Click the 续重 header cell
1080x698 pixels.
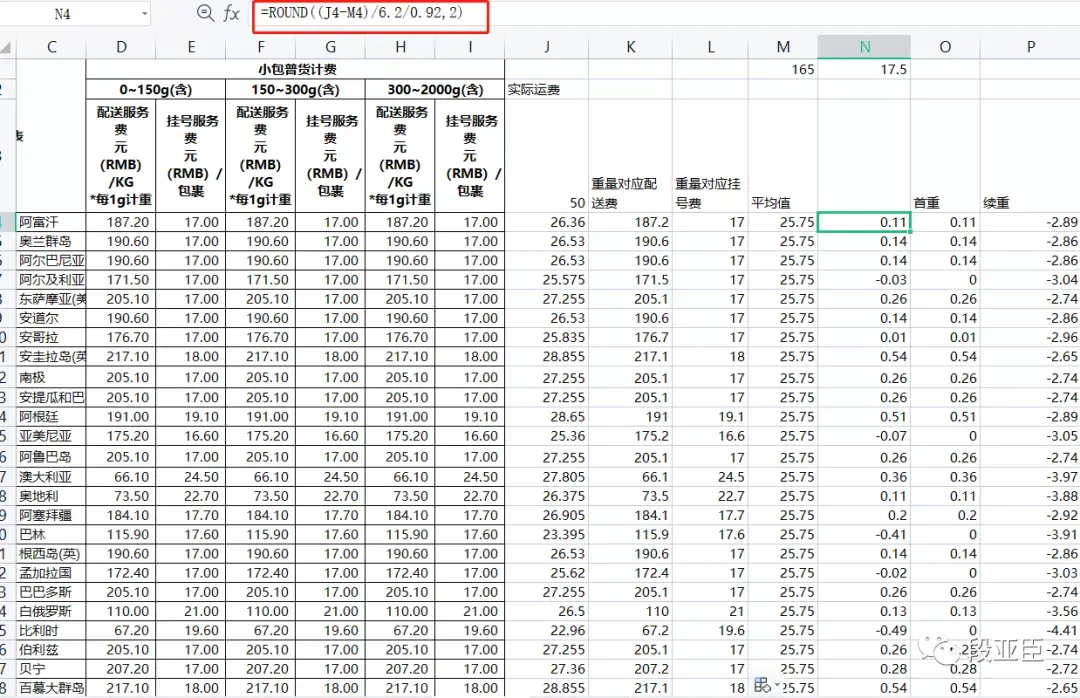click(x=1030, y=156)
